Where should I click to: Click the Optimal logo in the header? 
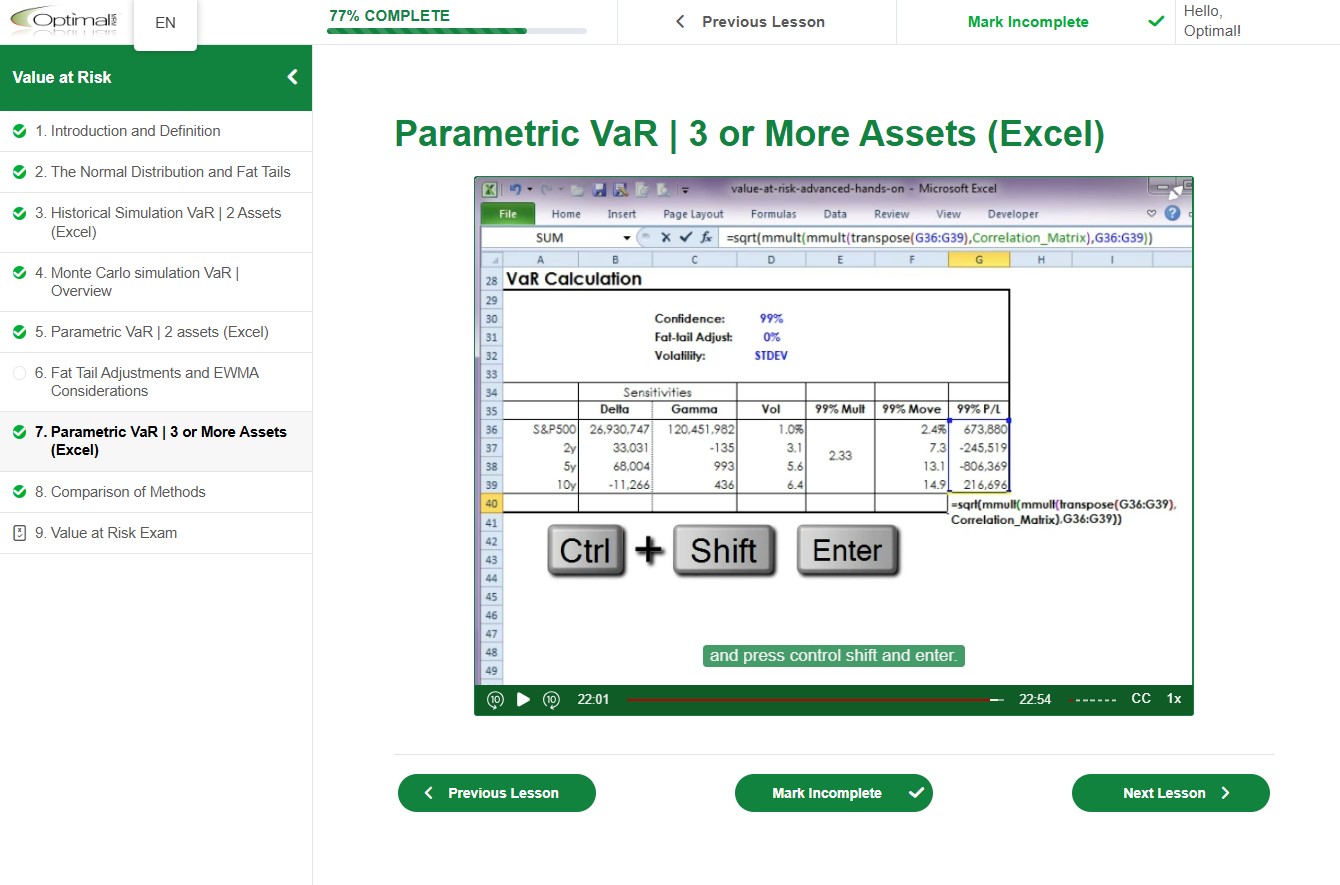coord(63,22)
